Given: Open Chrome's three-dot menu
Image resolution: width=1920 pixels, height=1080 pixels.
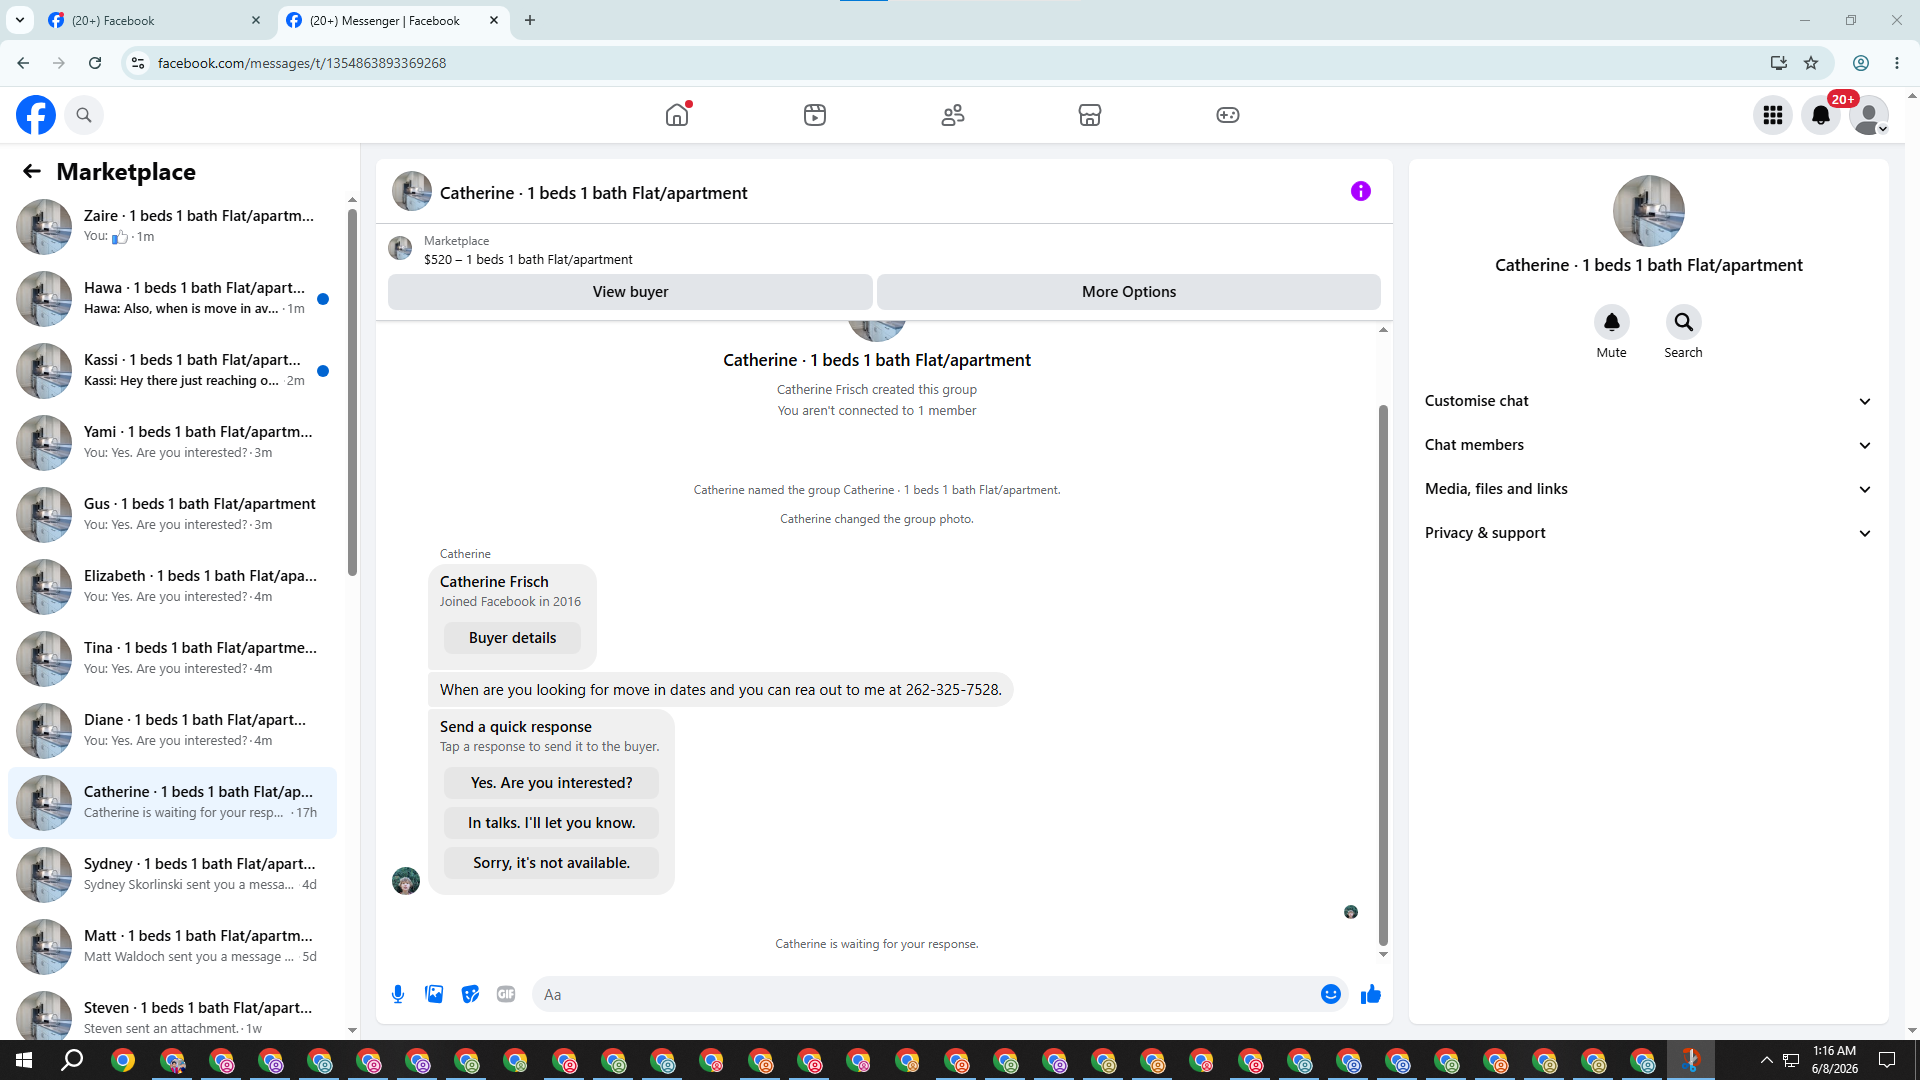Looking at the screenshot, I should click(1897, 63).
